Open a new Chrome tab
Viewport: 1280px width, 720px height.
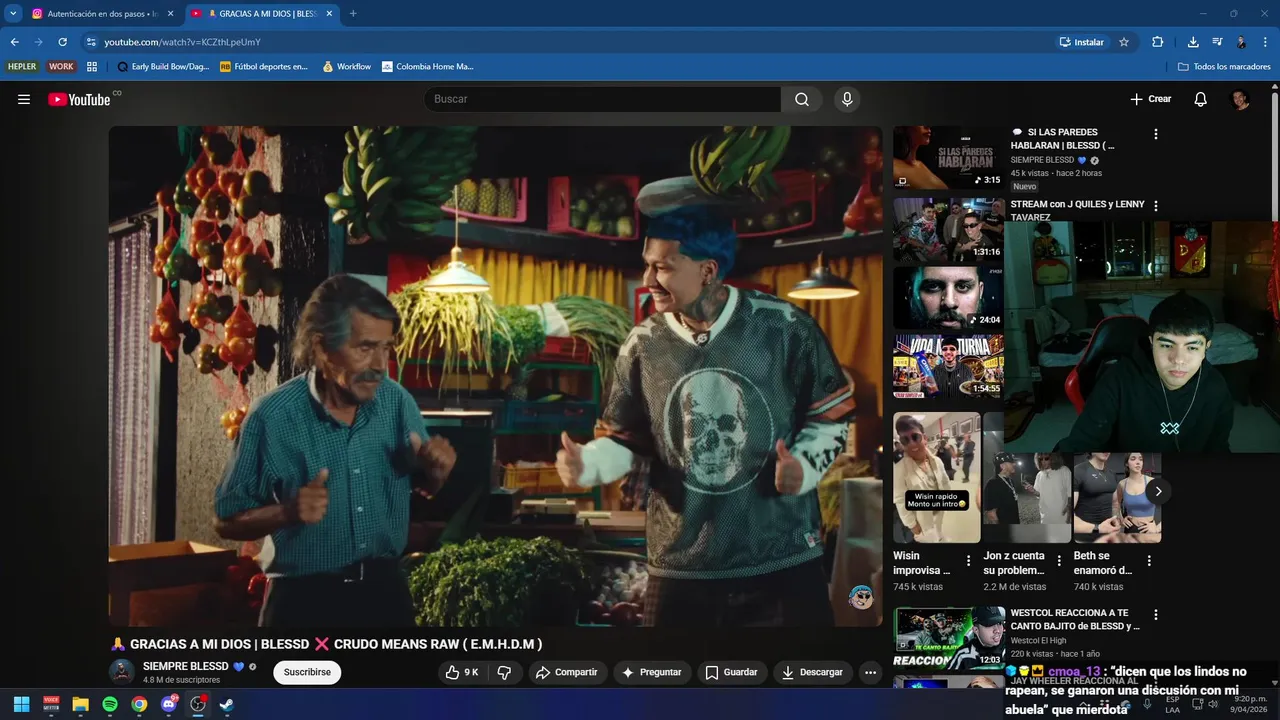click(353, 14)
